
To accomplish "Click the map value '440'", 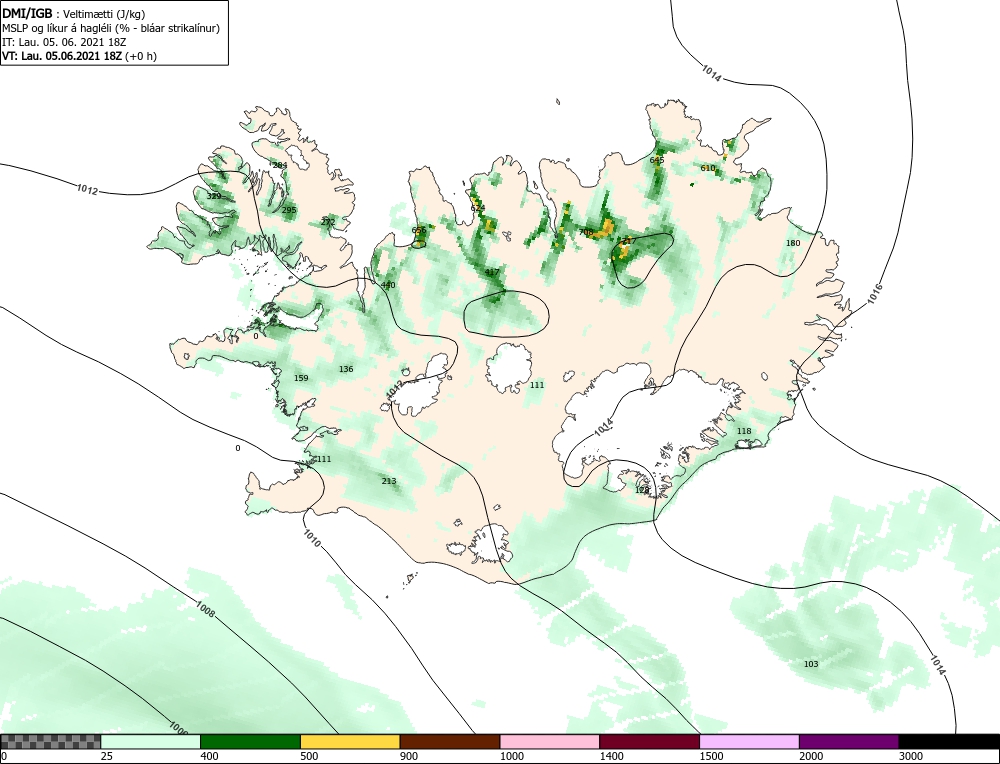I will [x=388, y=285].
